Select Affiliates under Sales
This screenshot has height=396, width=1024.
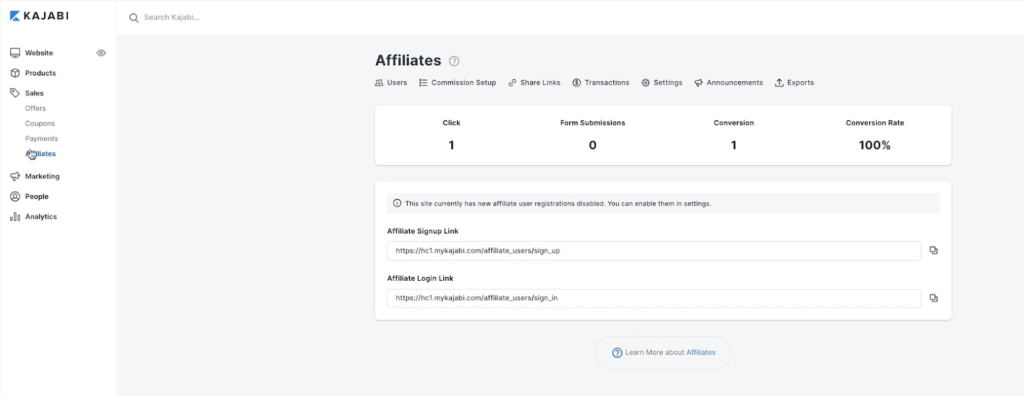[40, 154]
